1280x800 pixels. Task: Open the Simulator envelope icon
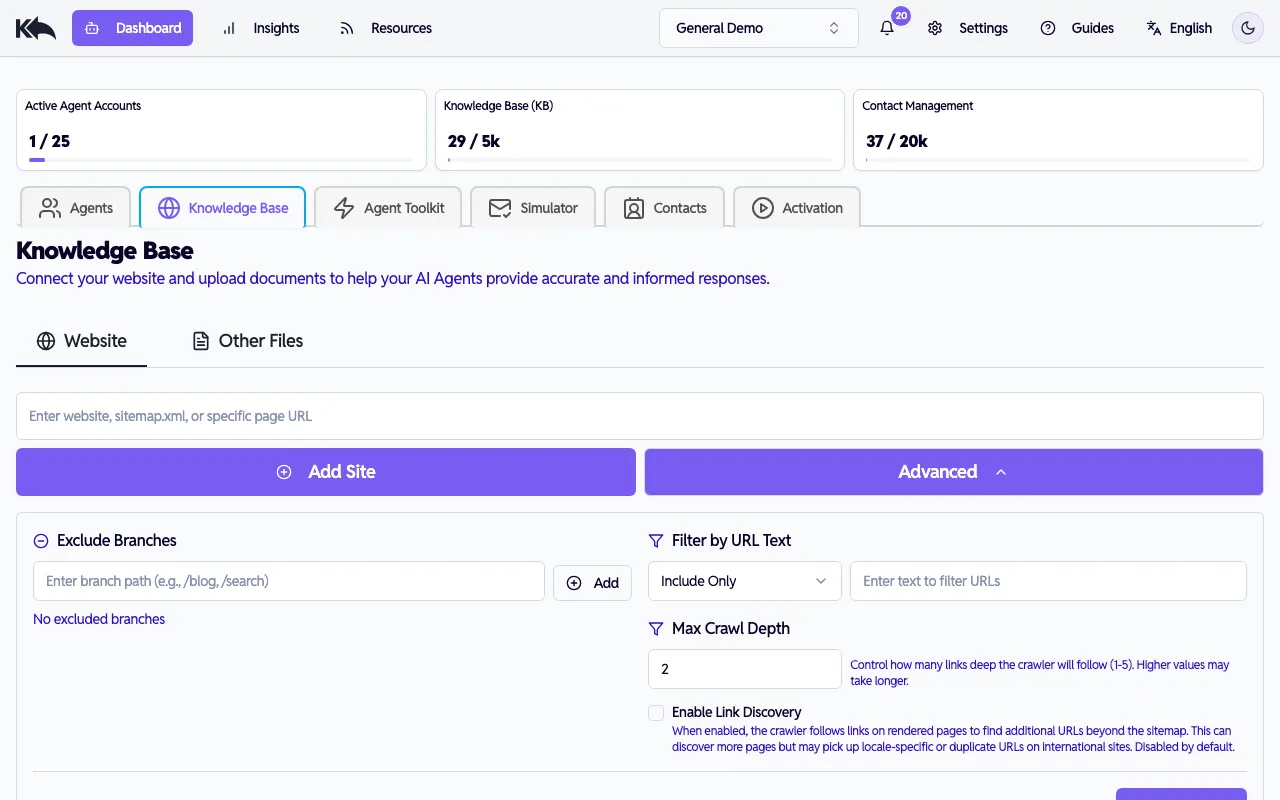500,208
